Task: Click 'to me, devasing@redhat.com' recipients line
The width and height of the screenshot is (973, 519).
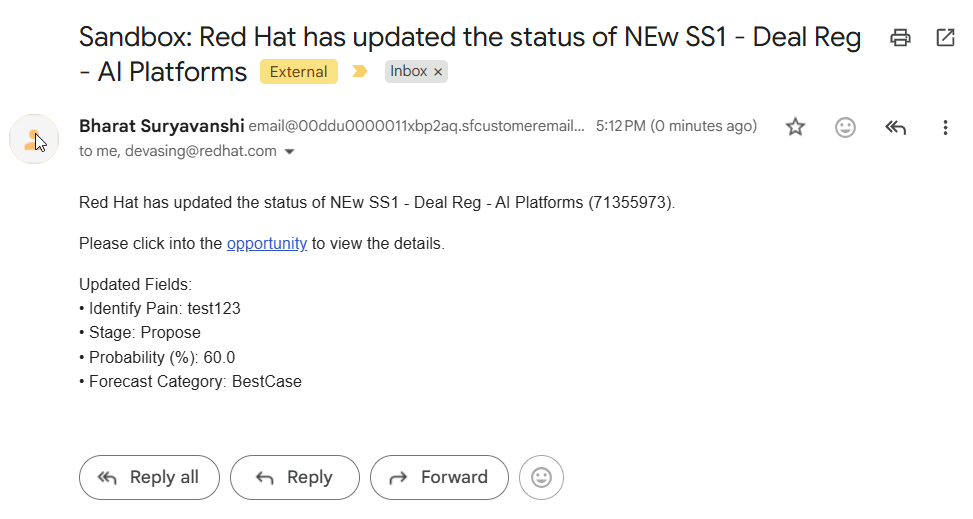Action: point(177,151)
